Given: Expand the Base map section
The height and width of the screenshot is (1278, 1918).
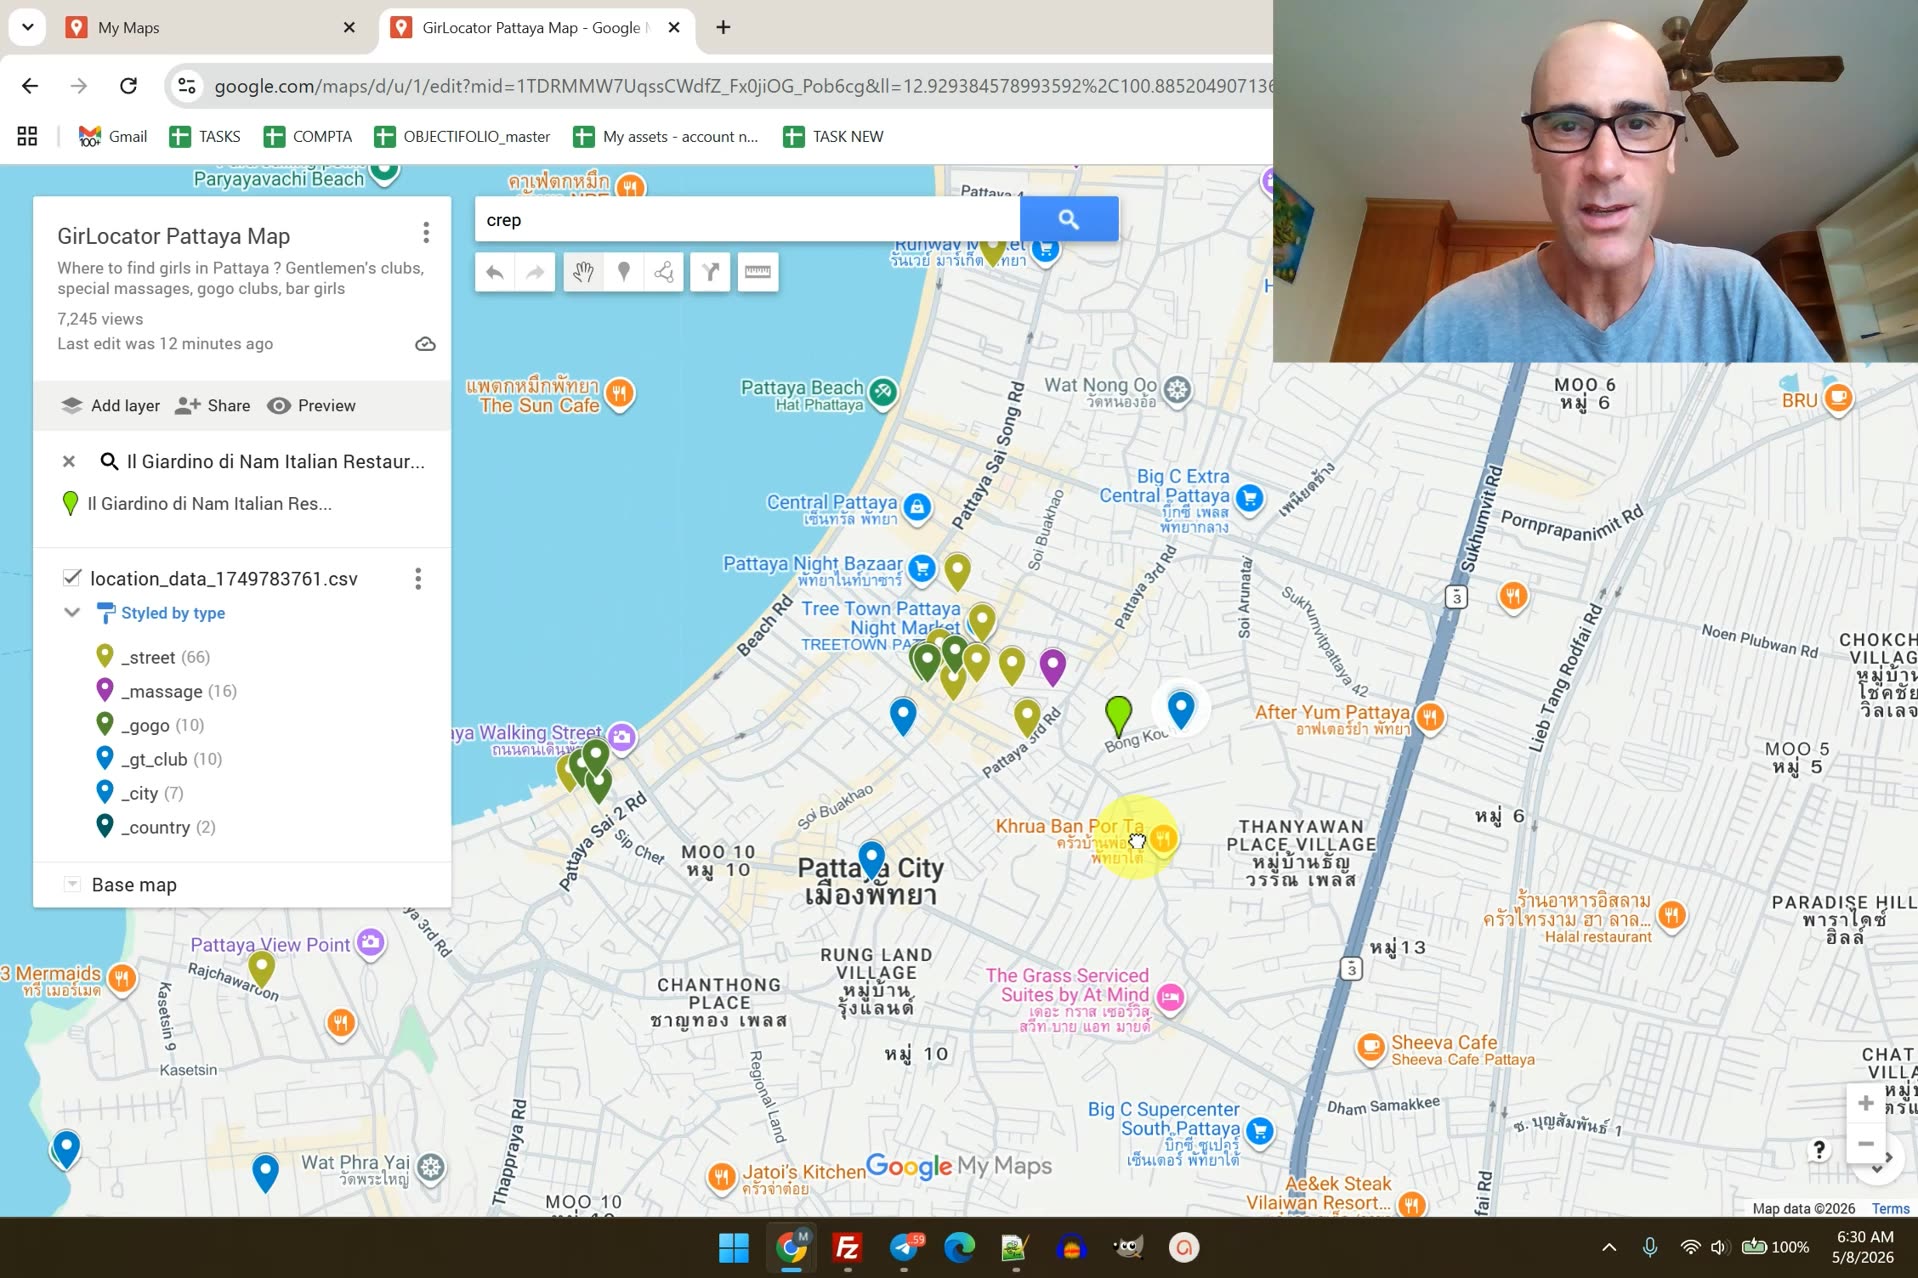Looking at the screenshot, I should (72, 884).
